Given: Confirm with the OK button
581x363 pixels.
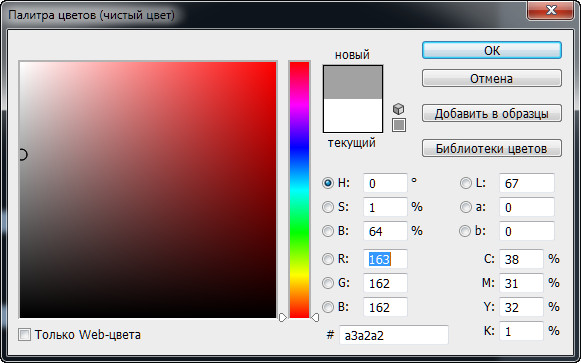Looking at the screenshot, I should (x=492, y=50).
